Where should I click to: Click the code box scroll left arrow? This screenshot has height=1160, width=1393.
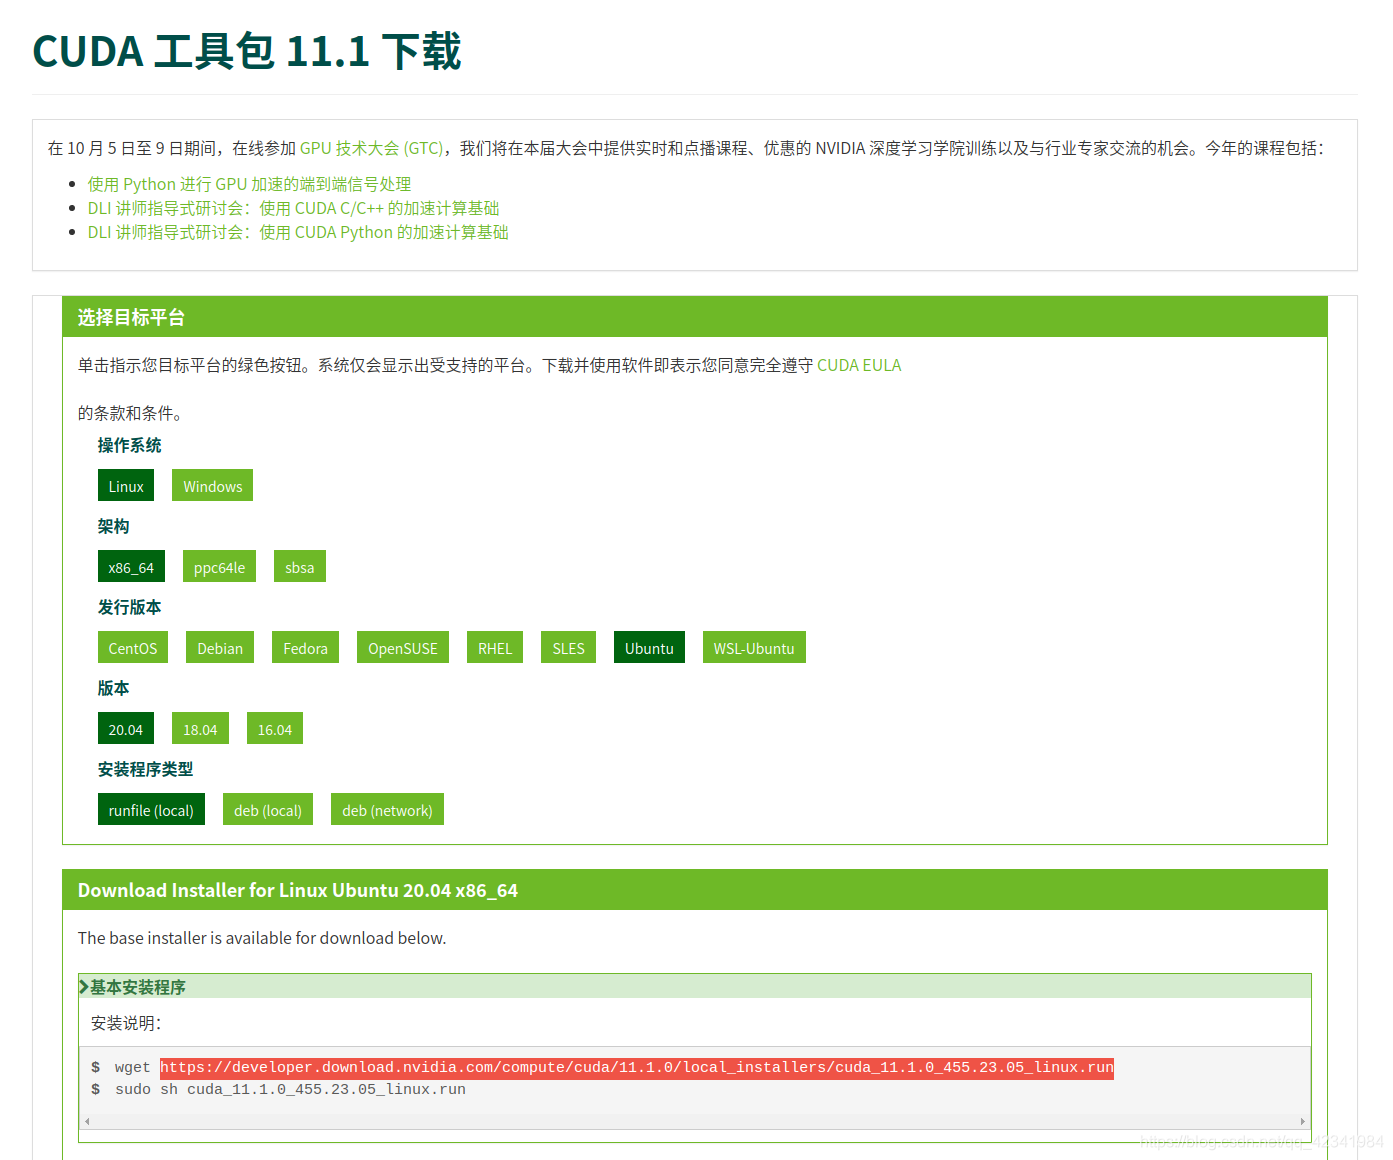click(87, 1121)
